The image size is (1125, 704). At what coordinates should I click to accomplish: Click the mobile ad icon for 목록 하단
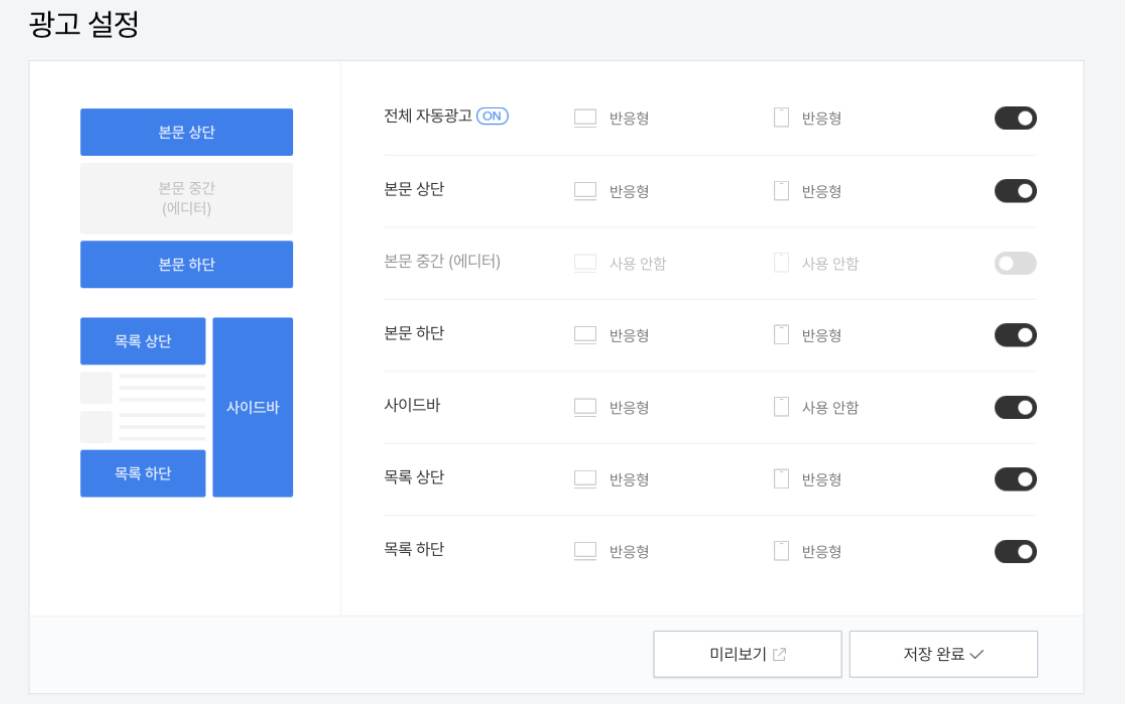pos(781,551)
